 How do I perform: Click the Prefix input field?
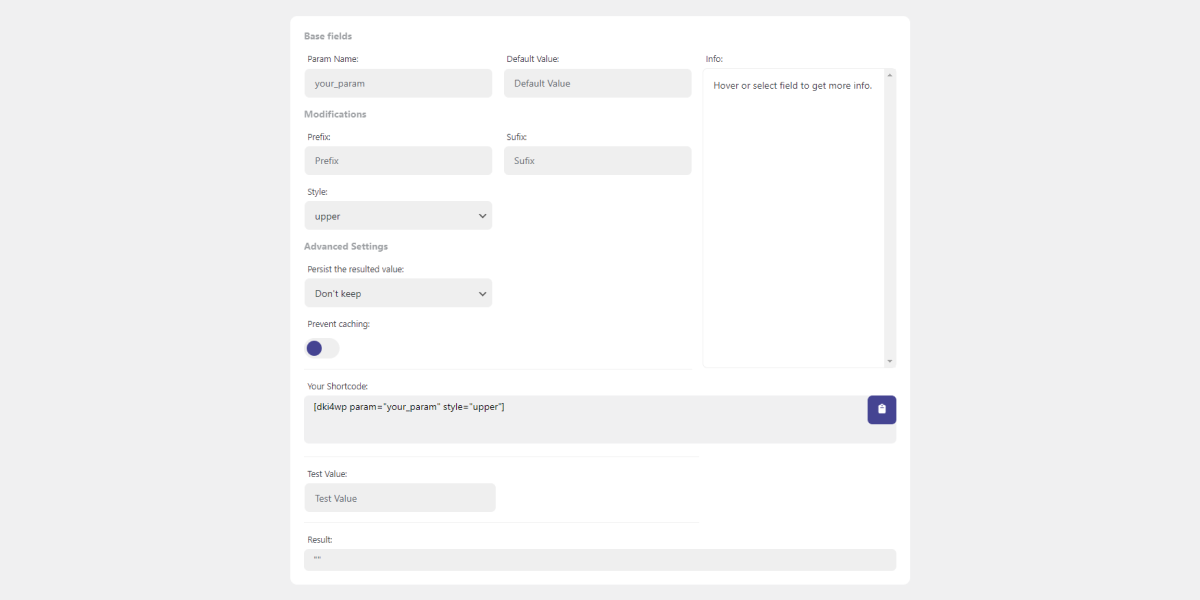(x=398, y=160)
